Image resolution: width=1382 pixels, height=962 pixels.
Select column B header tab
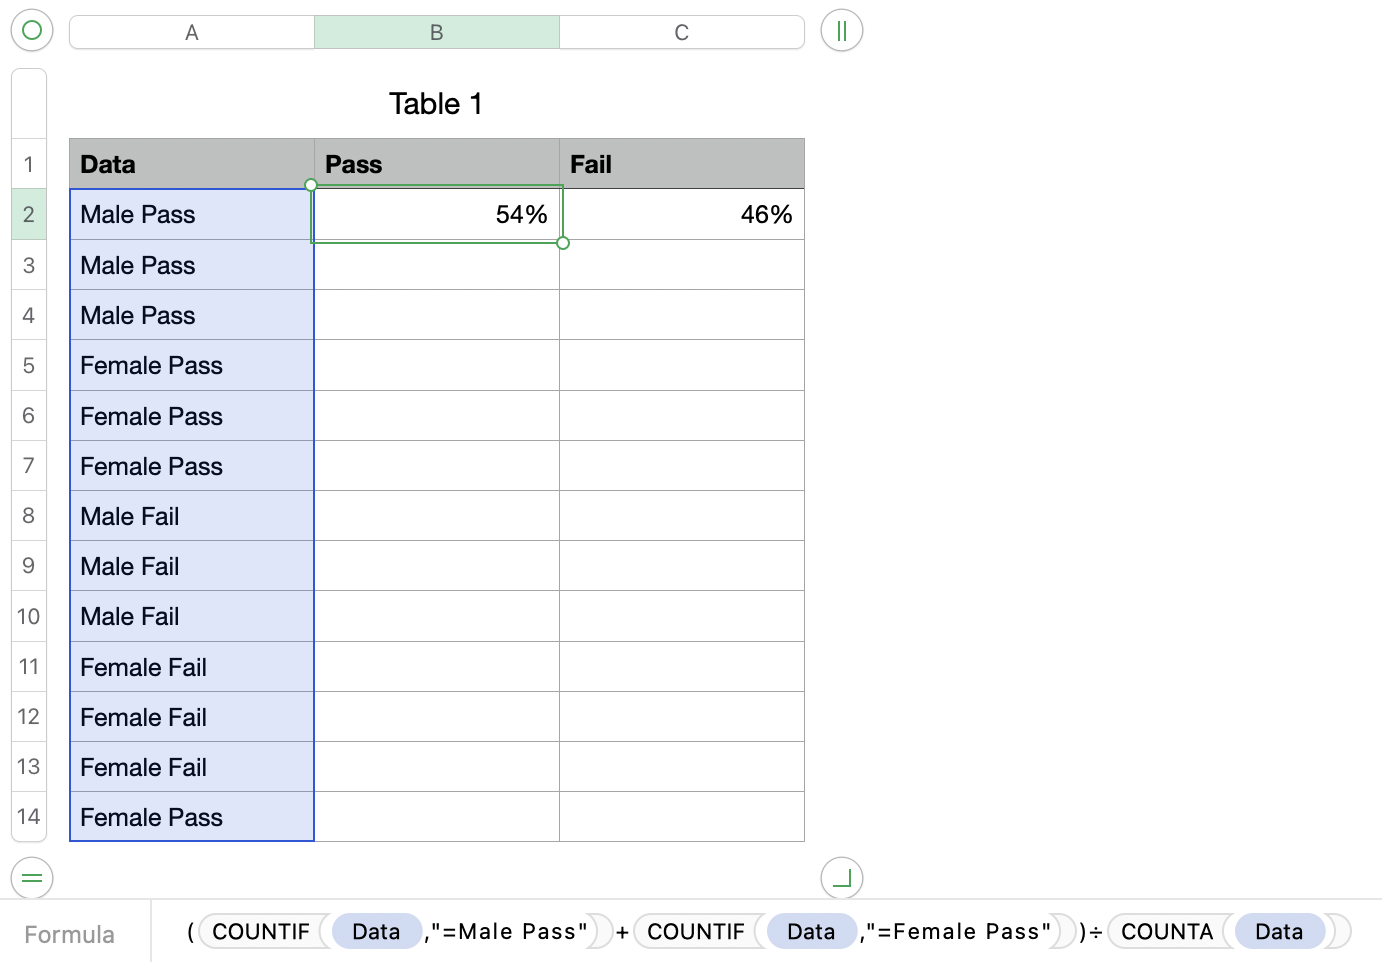click(437, 32)
